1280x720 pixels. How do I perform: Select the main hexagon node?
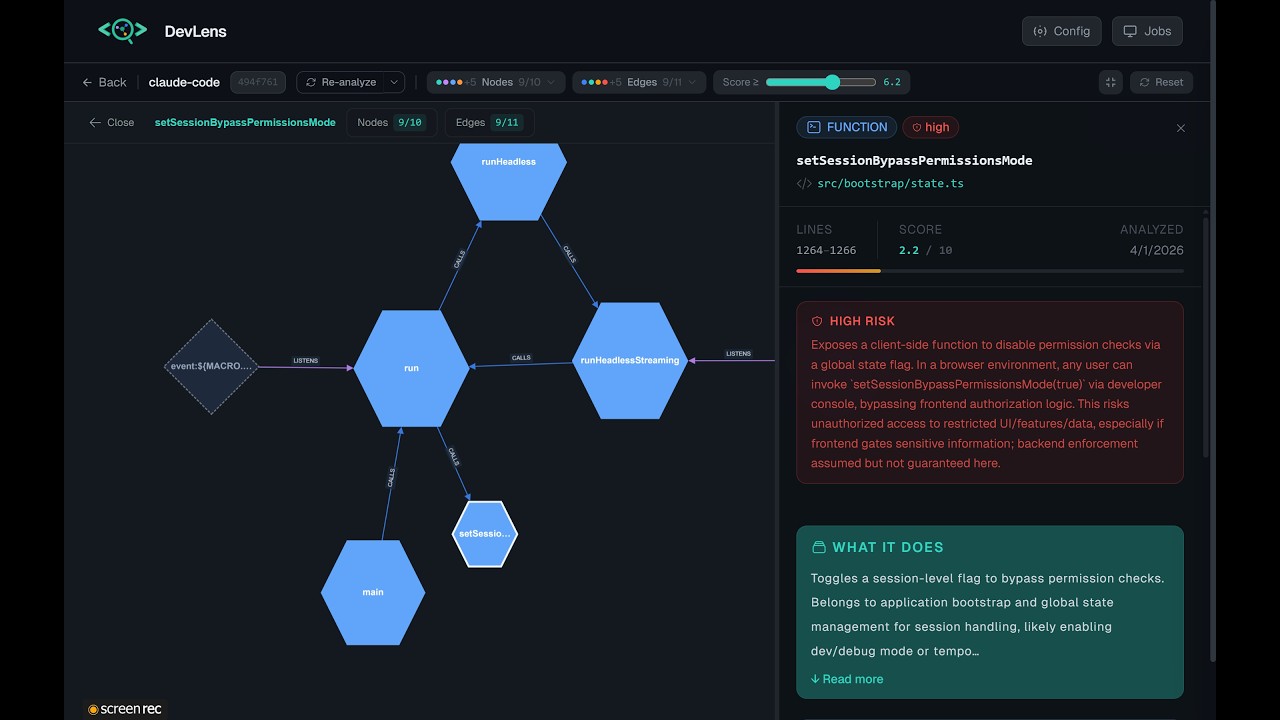(x=373, y=592)
